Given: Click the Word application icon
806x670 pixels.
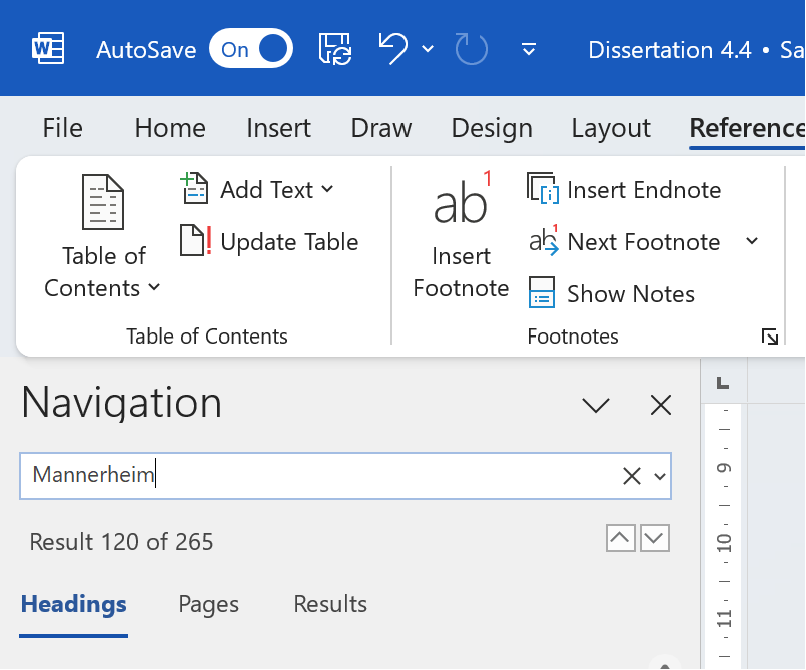Looking at the screenshot, I should tap(48, 49).
